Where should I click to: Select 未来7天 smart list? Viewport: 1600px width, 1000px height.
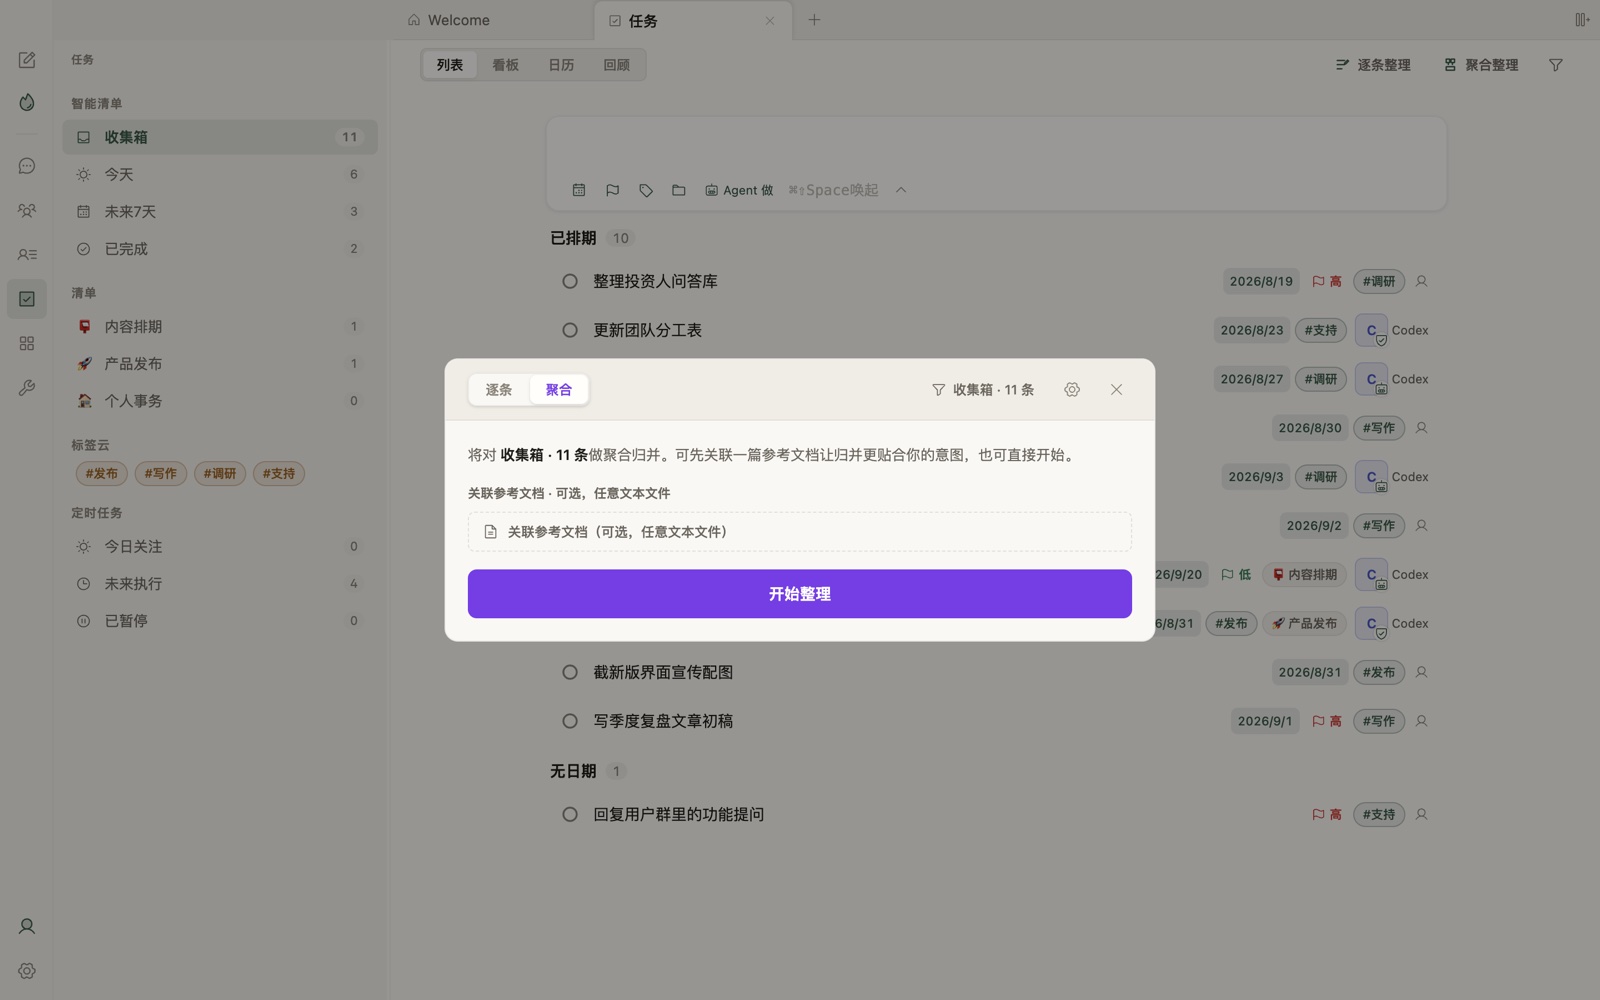pos(220,211)
